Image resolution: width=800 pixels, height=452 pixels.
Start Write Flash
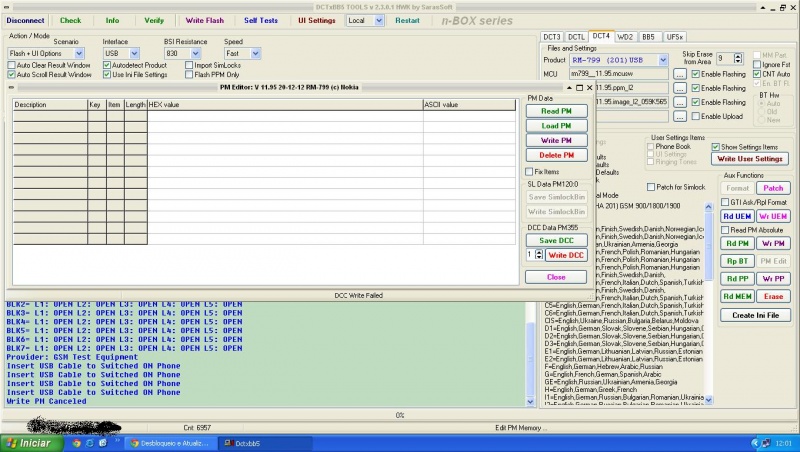[x=205, y=20]
